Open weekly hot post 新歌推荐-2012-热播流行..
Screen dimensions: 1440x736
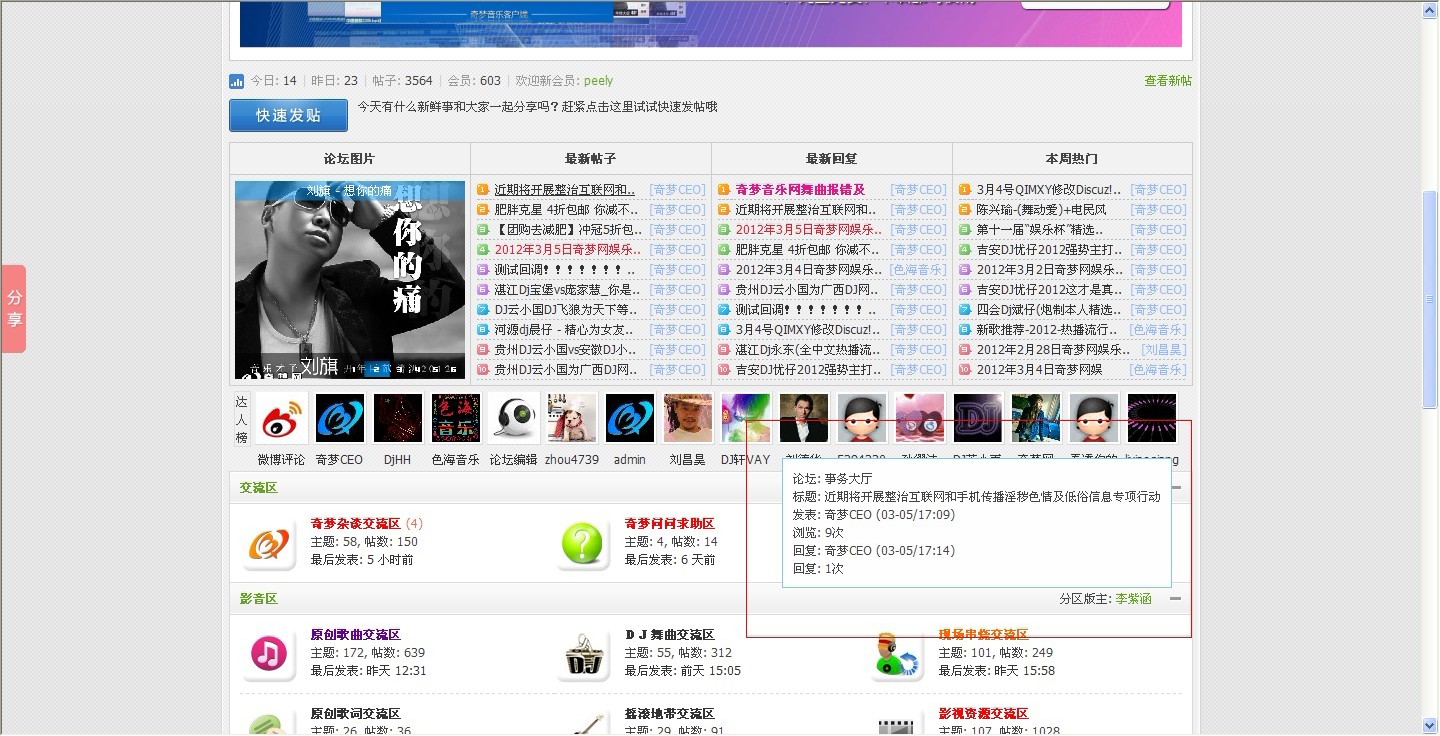(1047, 330)
